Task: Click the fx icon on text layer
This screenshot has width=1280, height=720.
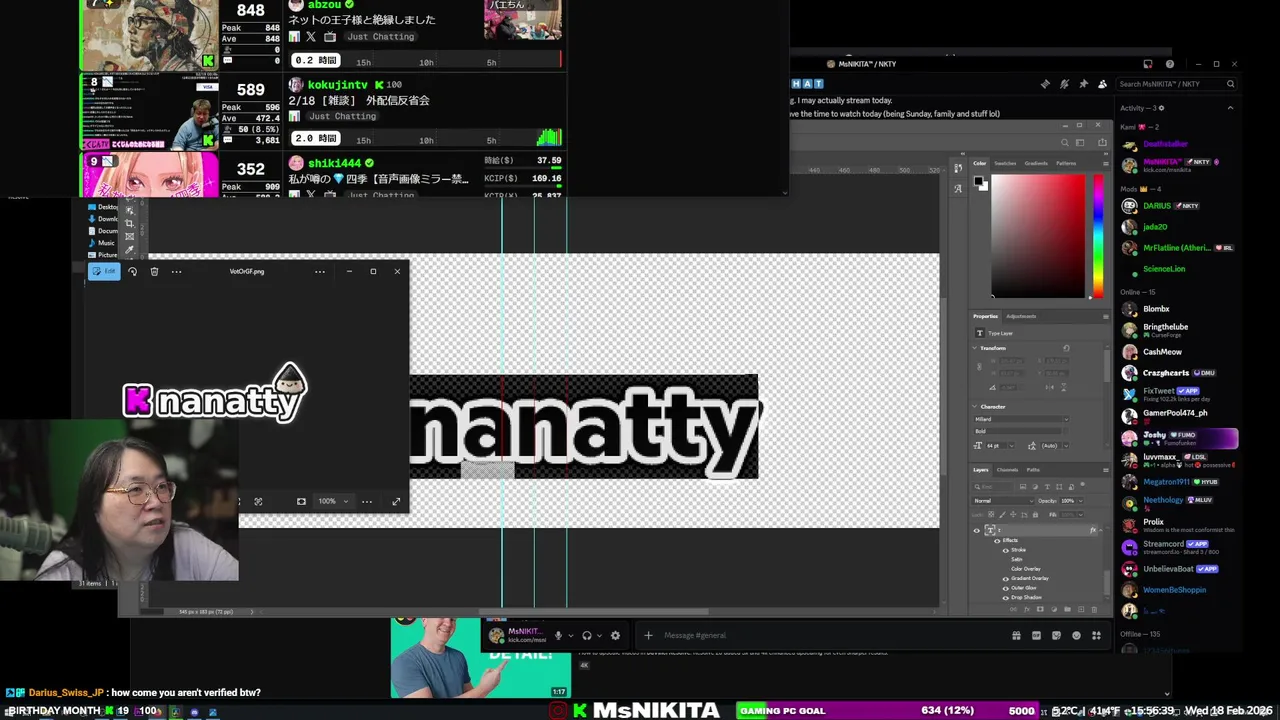Action: coord(1092,530)
